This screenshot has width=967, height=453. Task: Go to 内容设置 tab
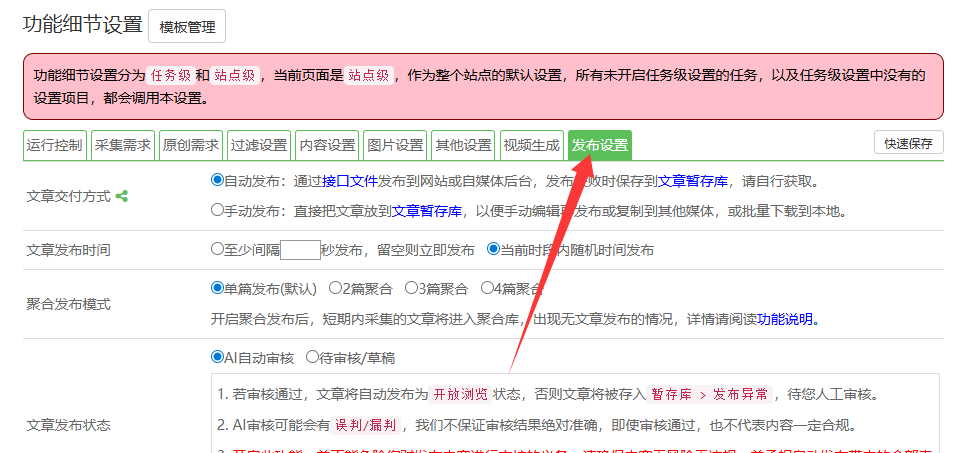[x=327, y=145]
